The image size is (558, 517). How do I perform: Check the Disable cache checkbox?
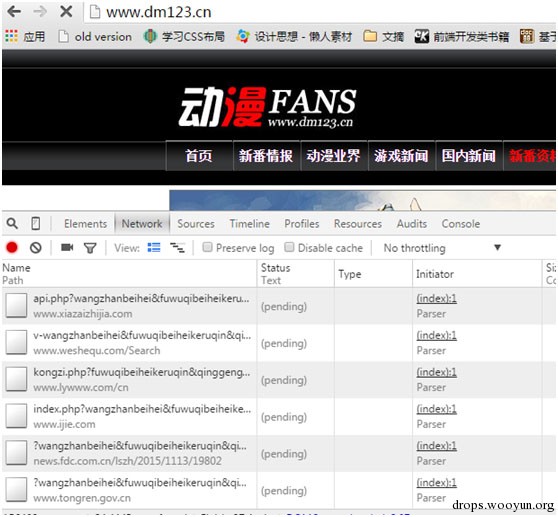pos(289,247)
